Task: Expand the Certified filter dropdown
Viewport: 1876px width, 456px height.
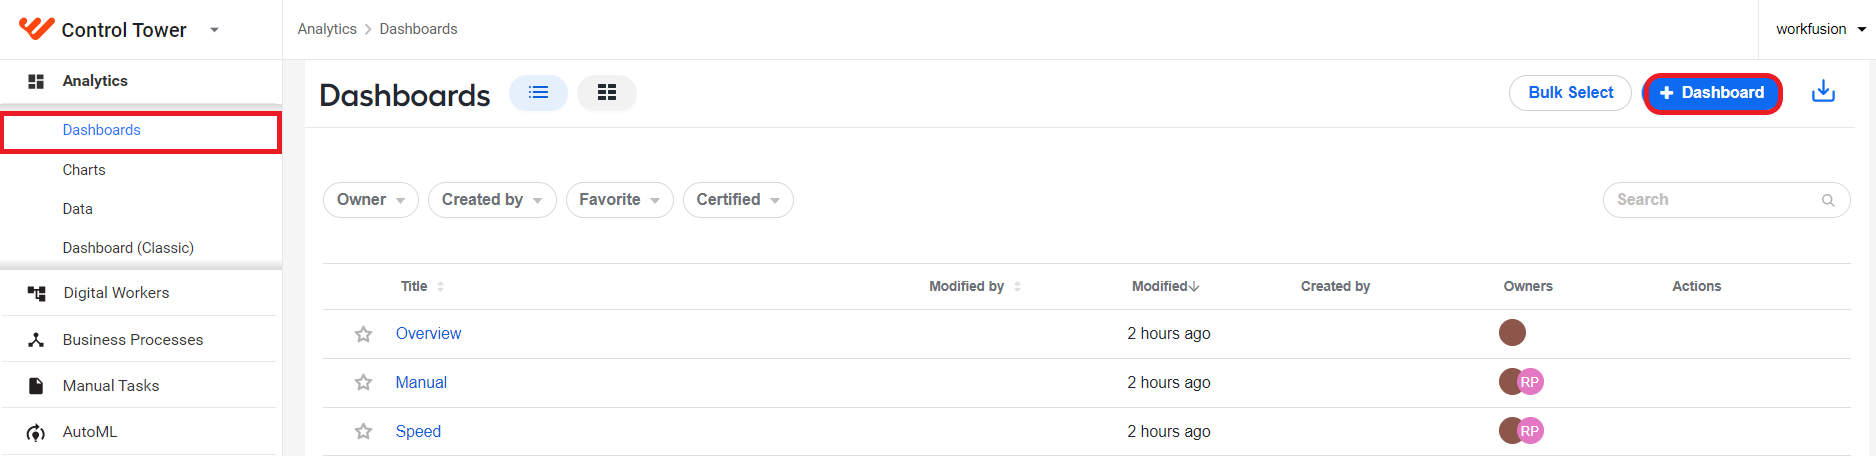Action: pyautogui.click(x=738, y=200)
